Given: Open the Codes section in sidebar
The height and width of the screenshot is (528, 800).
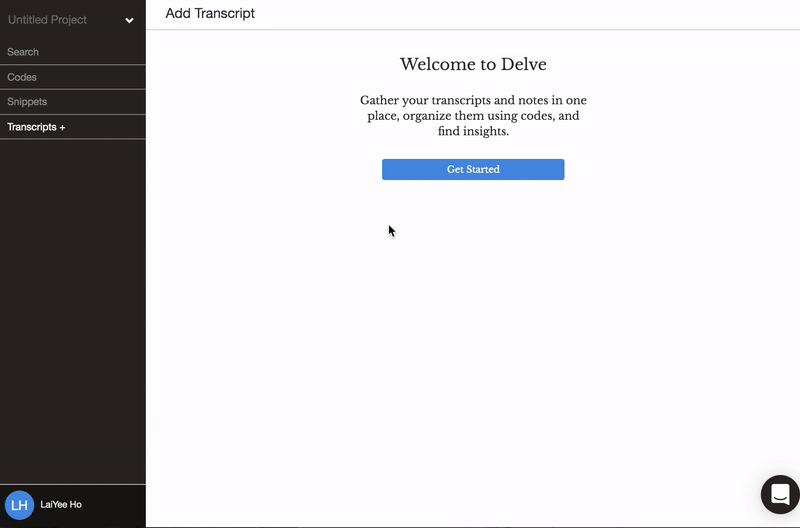Looking at the screenshot, I should pos(72,77).
